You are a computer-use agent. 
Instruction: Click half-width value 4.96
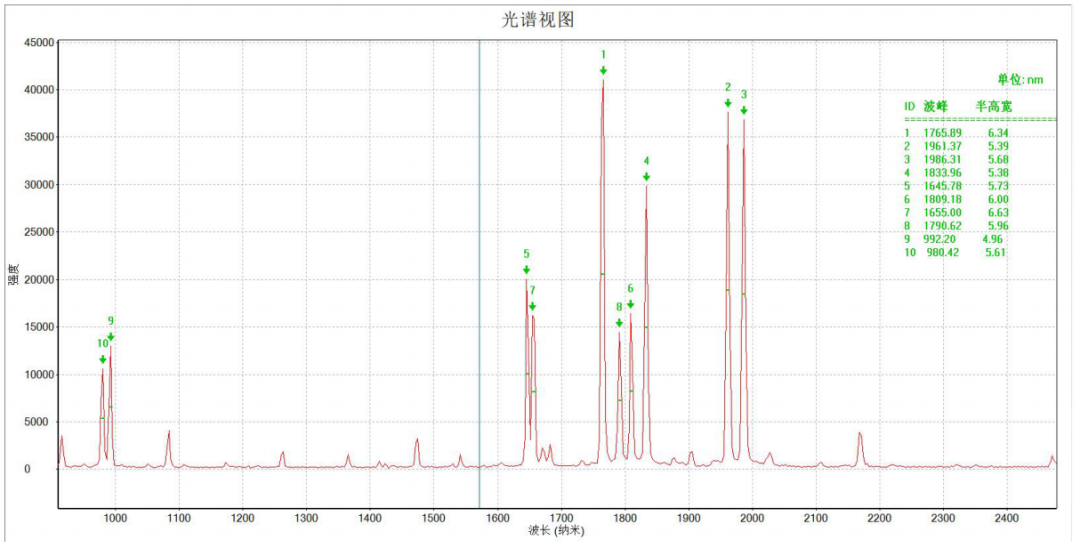pyautogui.click(x=993, y=239)
